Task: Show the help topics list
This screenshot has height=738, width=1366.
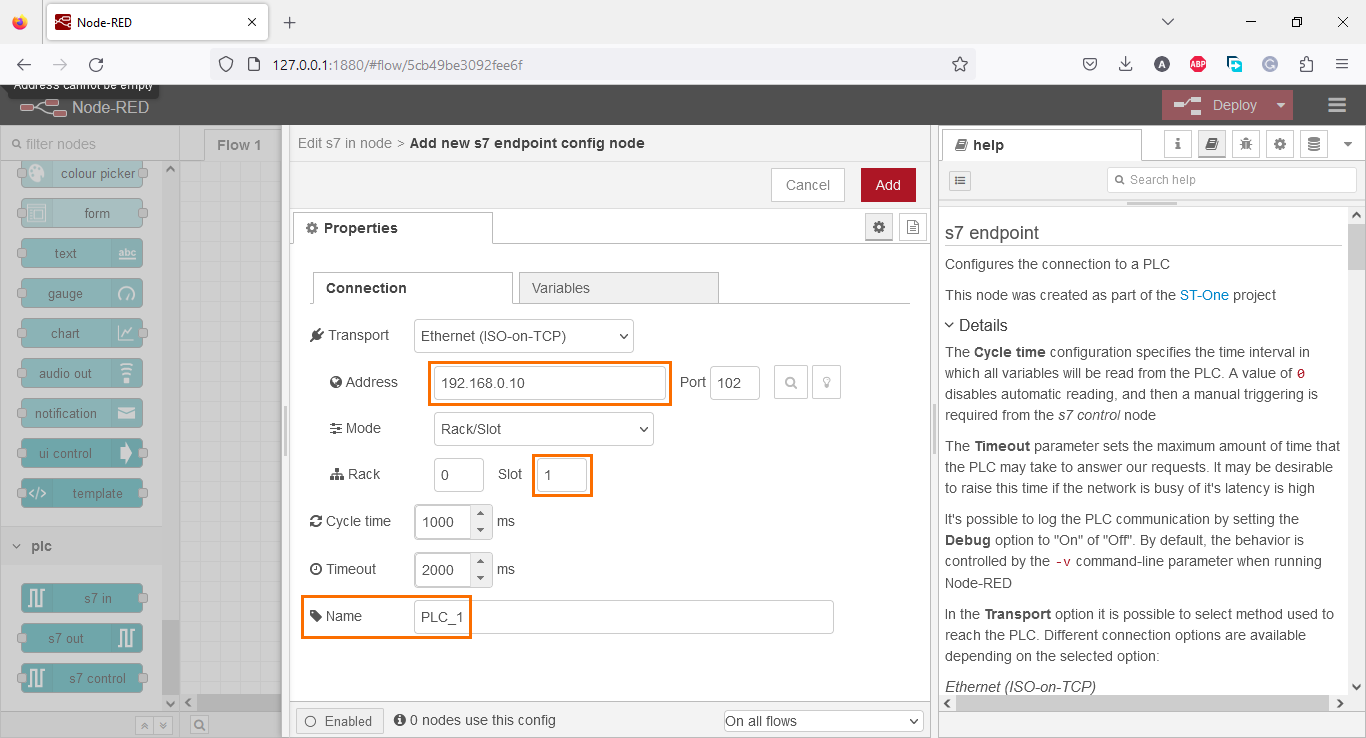Action: point(959,180)
